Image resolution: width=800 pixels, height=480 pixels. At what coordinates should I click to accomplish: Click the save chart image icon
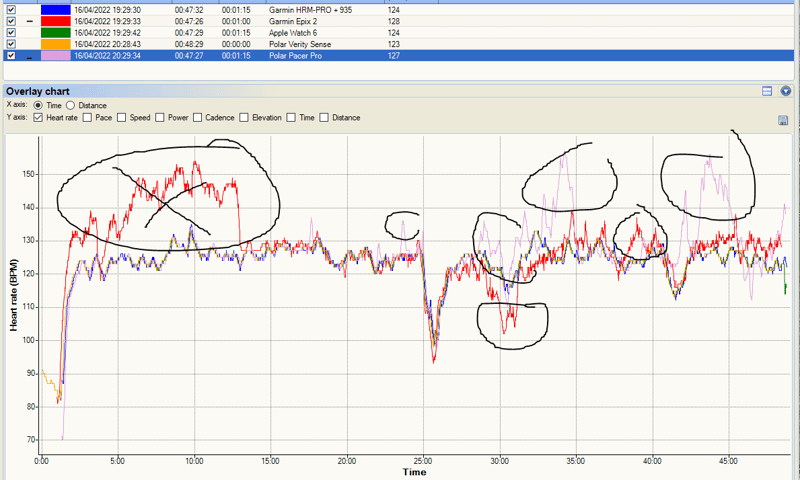tap(783, 120)
